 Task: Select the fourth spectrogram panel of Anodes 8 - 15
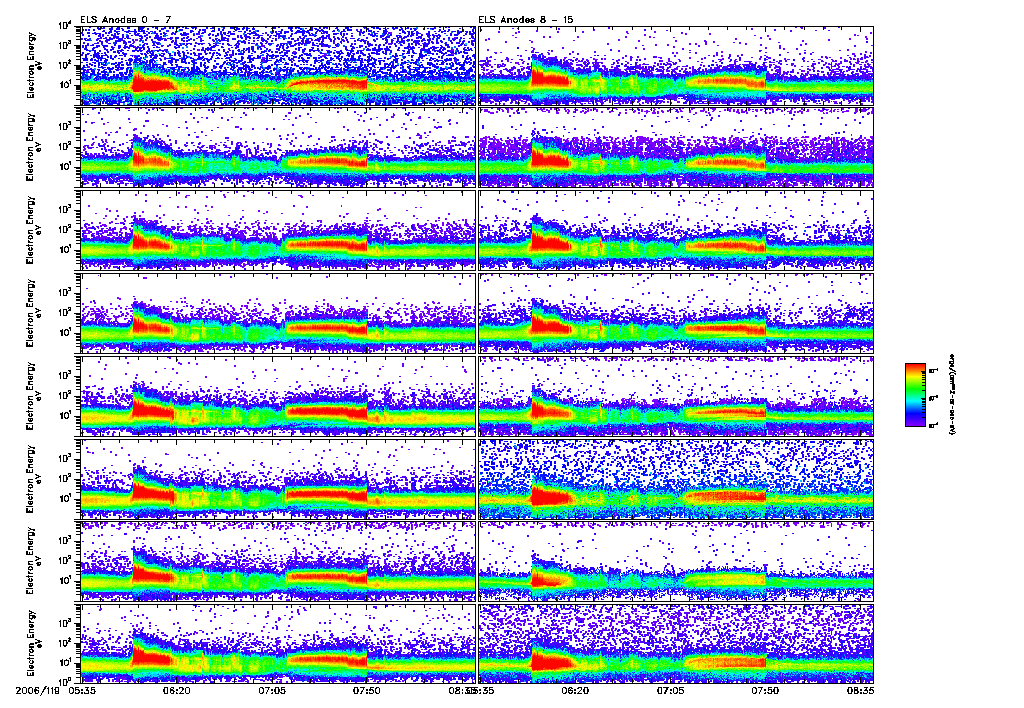(676, 313)
